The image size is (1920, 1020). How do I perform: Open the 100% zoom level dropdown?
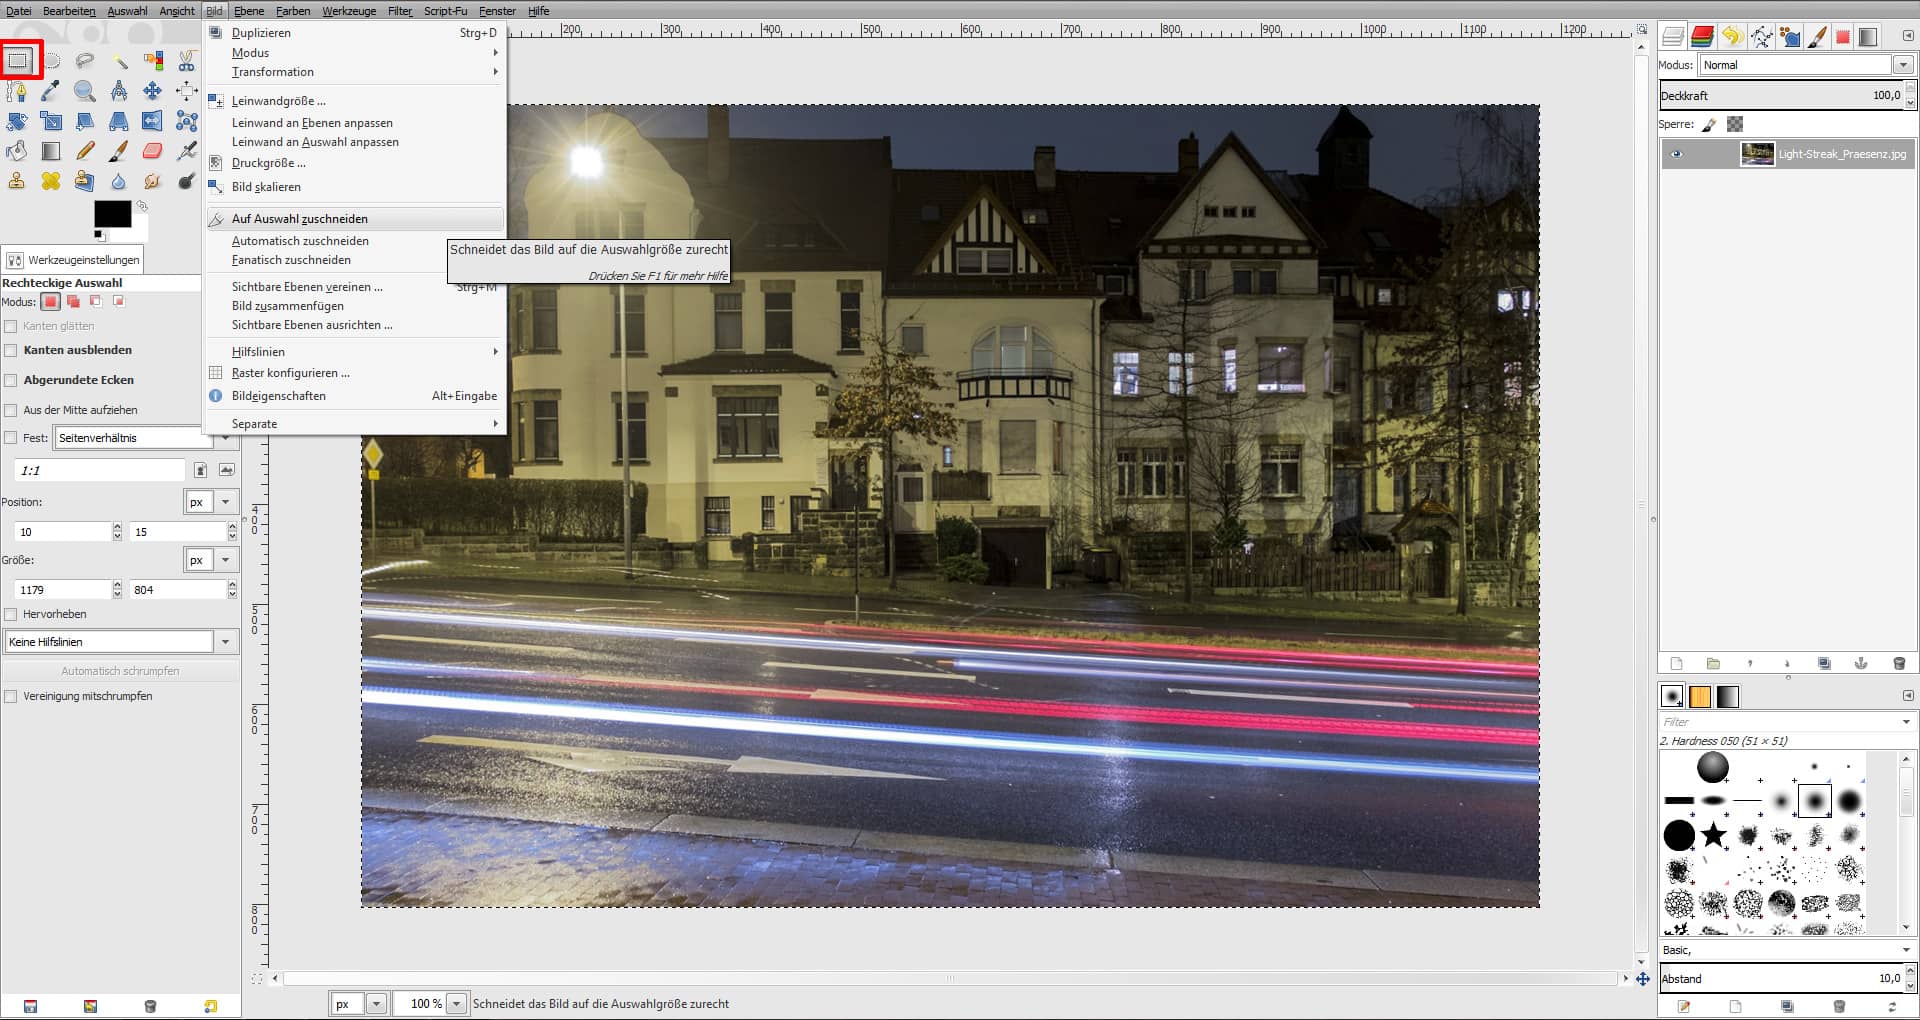[x=457, y=1003]
